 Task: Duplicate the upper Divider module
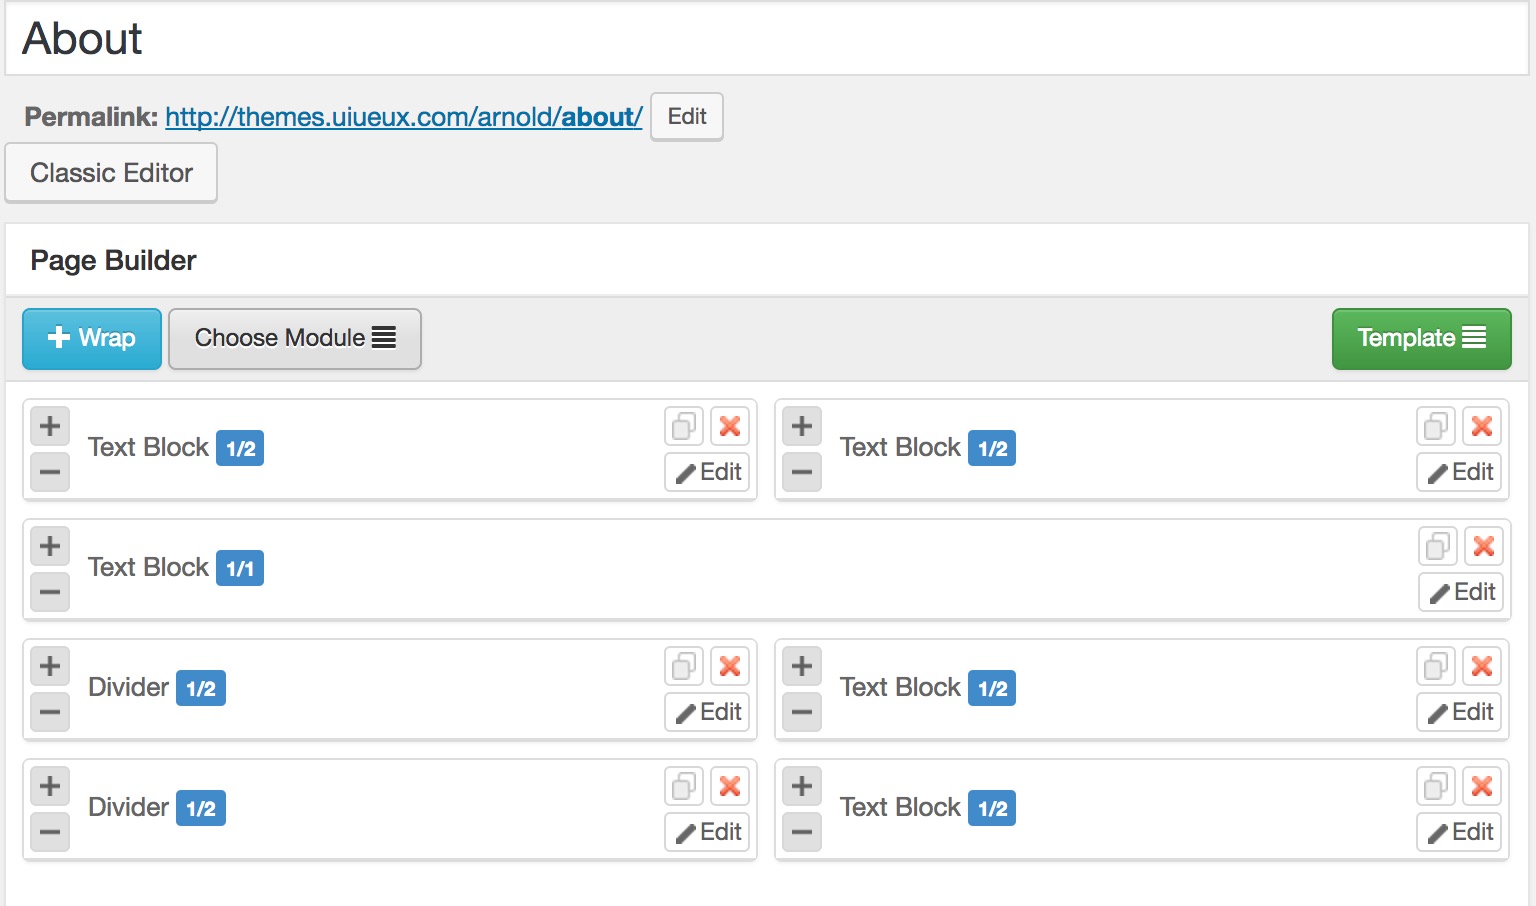coord(684,666)
